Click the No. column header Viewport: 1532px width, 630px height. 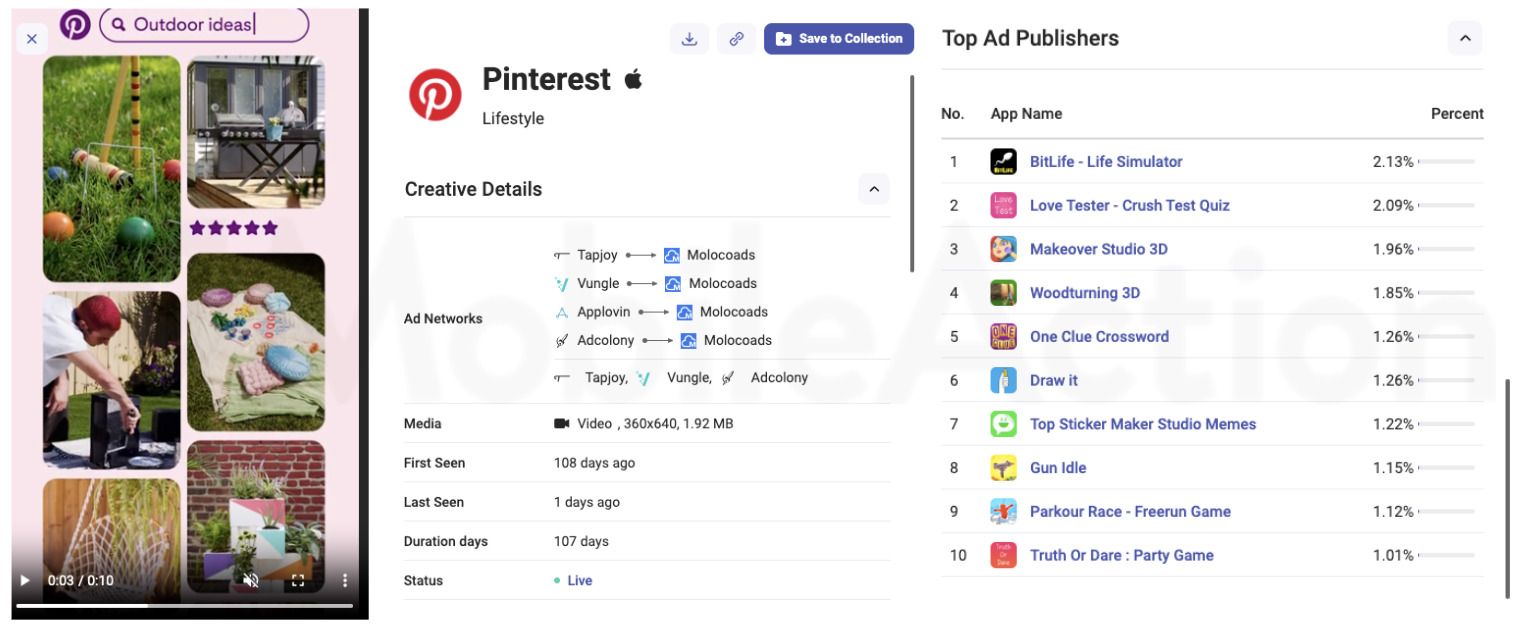coord(953,114)
